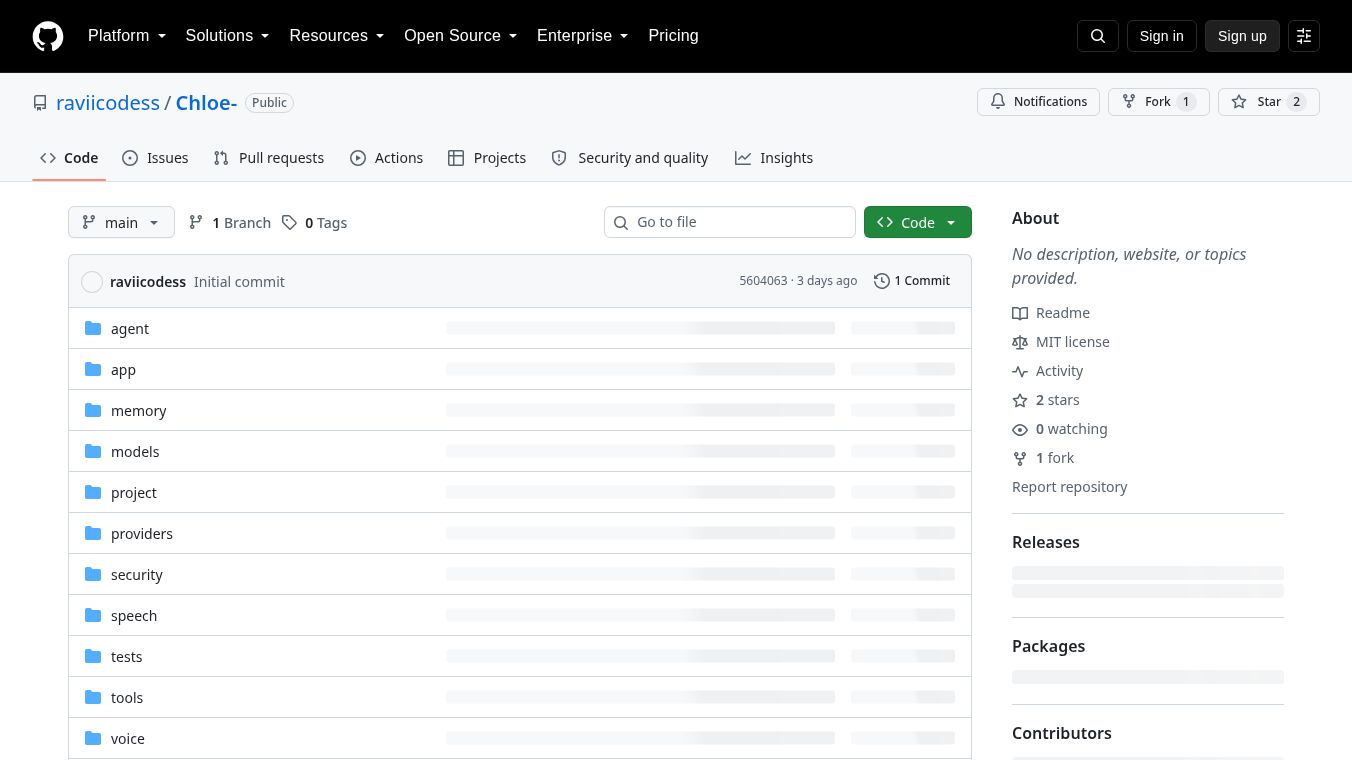Go to the GitHub homepage logo
This screenshot has height=760, width=1352.
[48, 36]
